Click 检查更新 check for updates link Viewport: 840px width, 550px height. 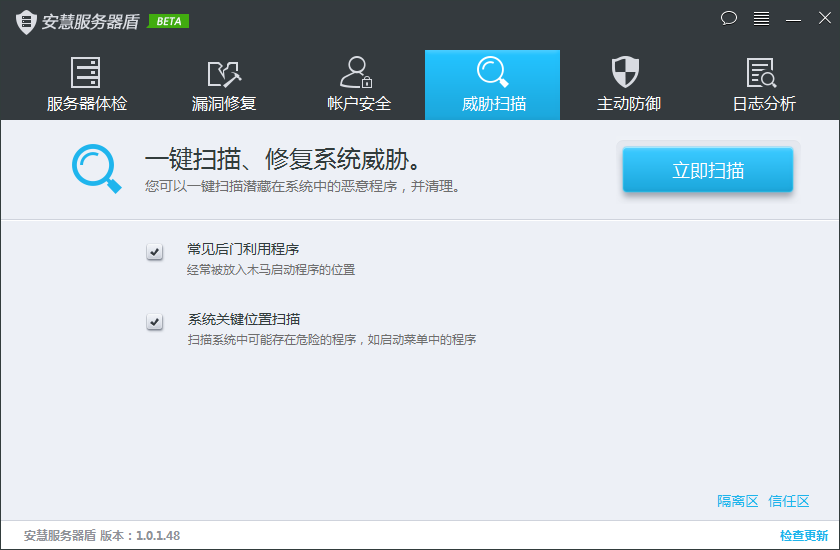pyautogui.click(x=804, y=536)
